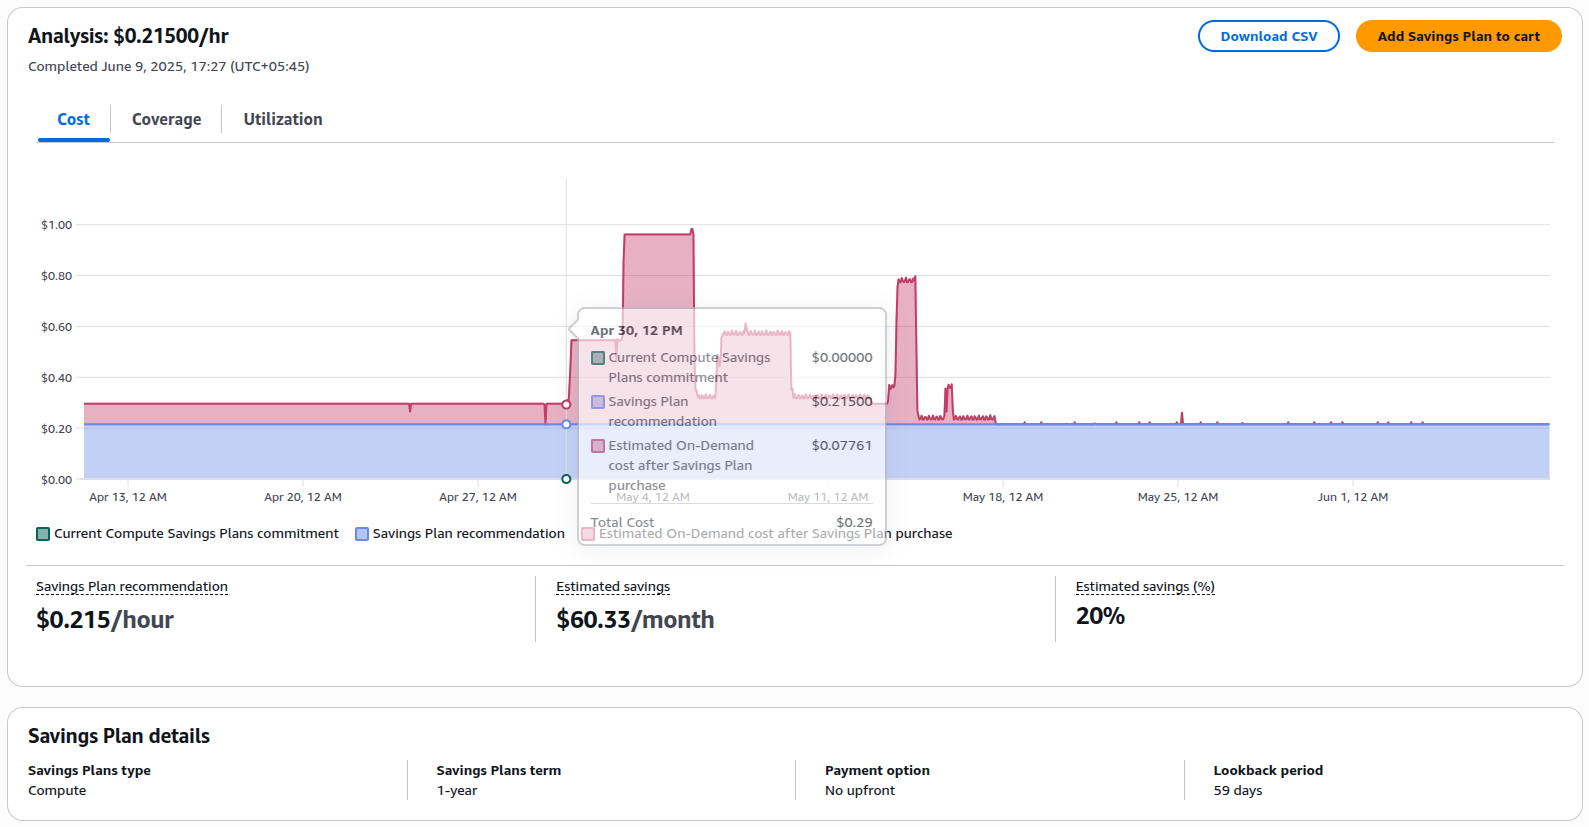Click the teal commitment swatch inside the tooltip
This screenshot has height=827, width=1589.
coord(598,358)
